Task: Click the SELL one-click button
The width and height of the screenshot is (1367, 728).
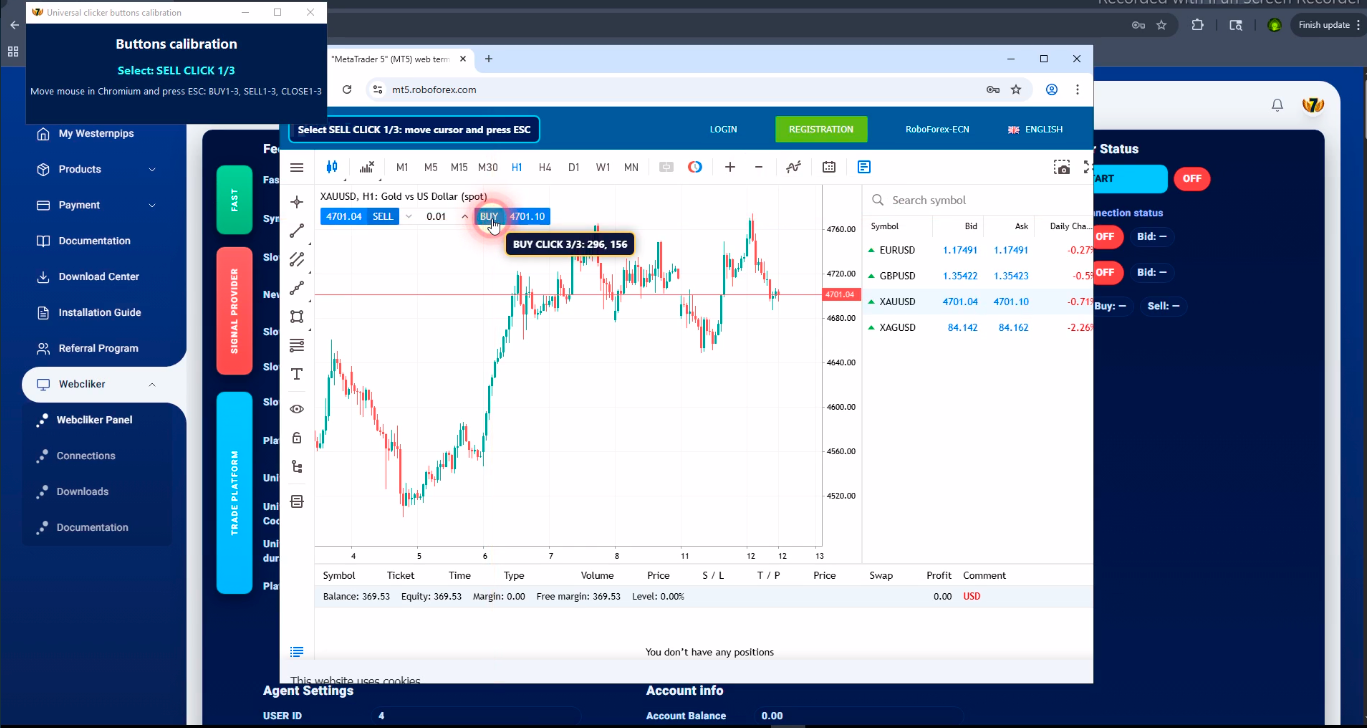Action: click(383, 216)
